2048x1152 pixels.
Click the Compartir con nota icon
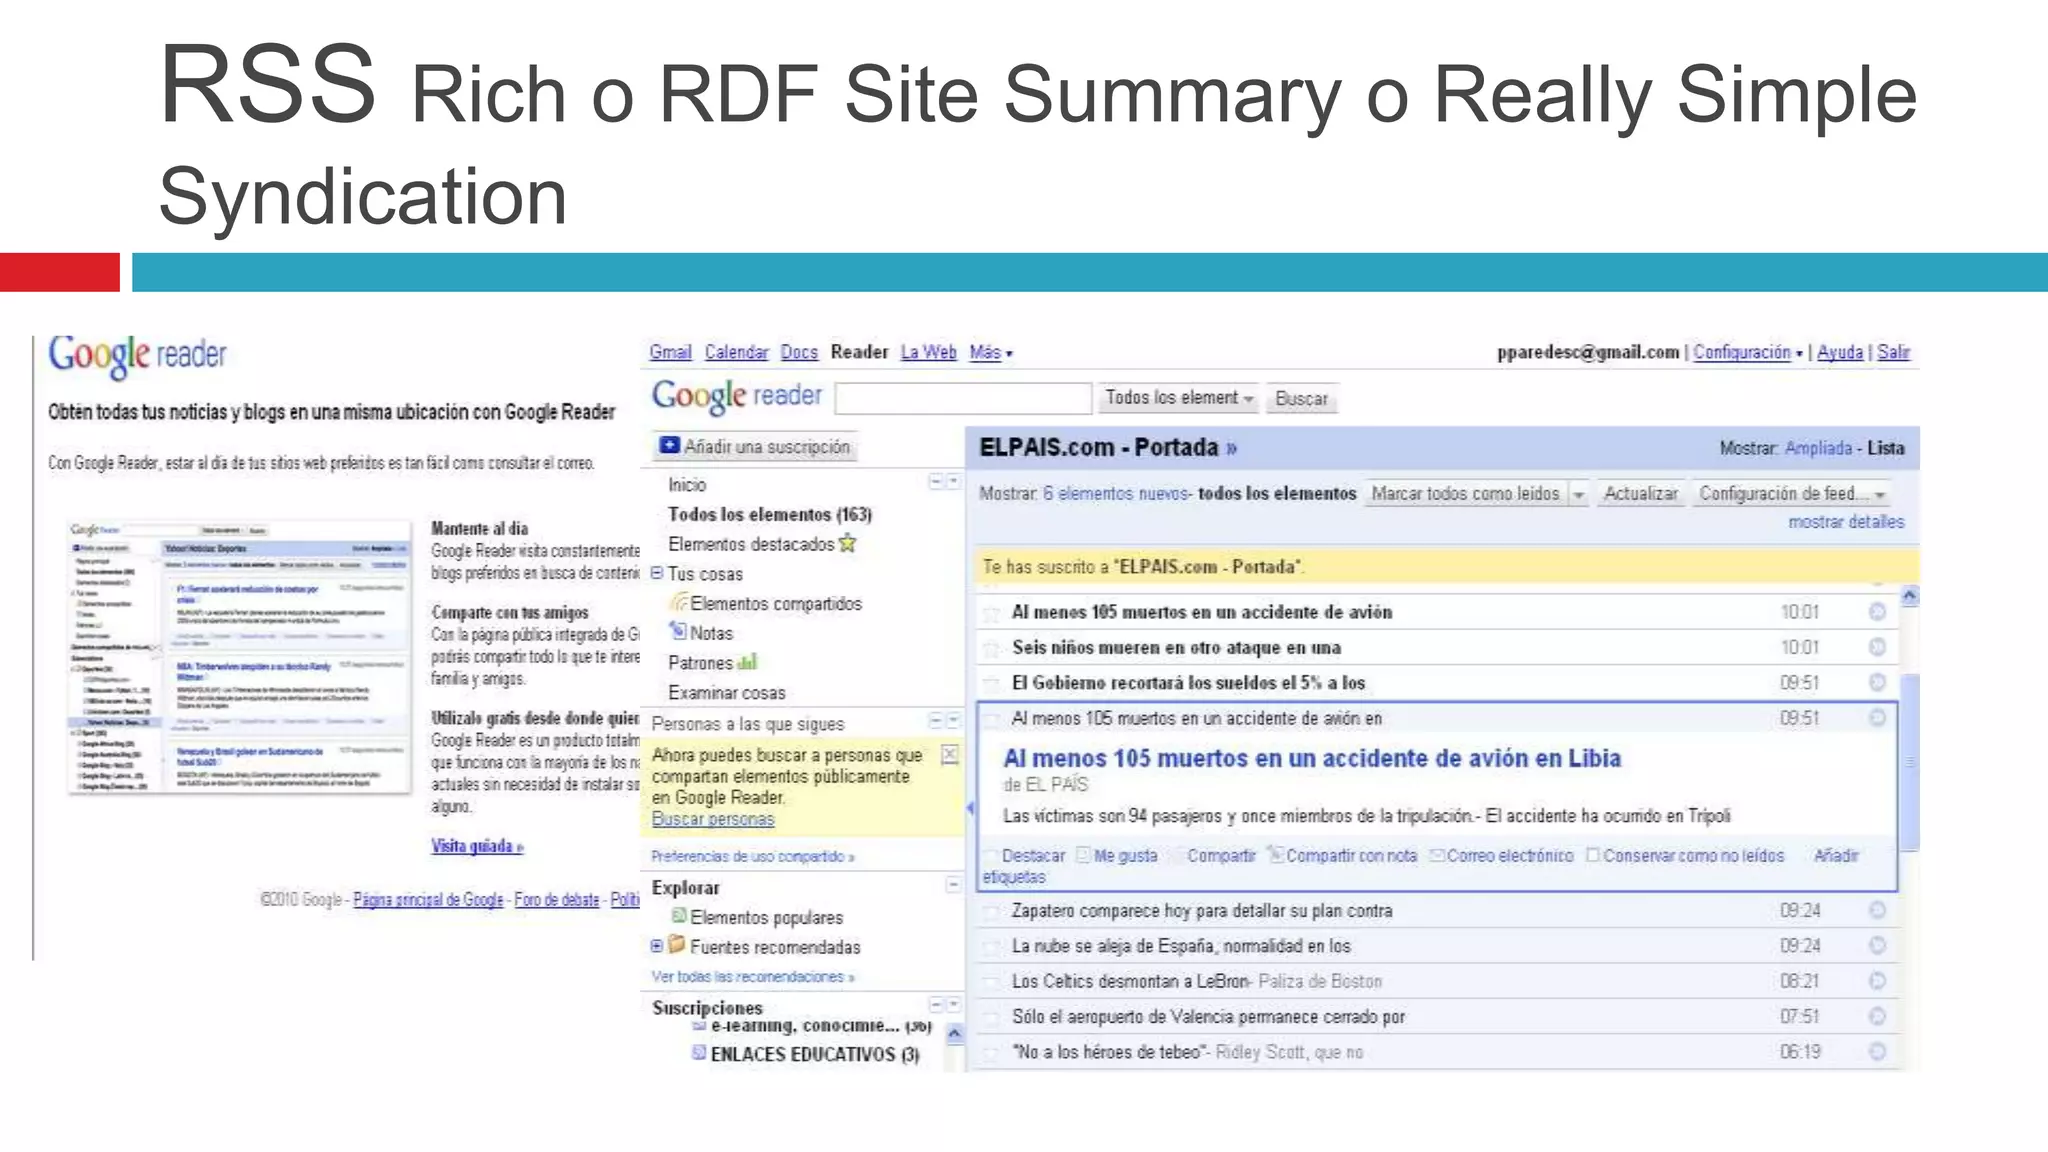pos(1275,854)
